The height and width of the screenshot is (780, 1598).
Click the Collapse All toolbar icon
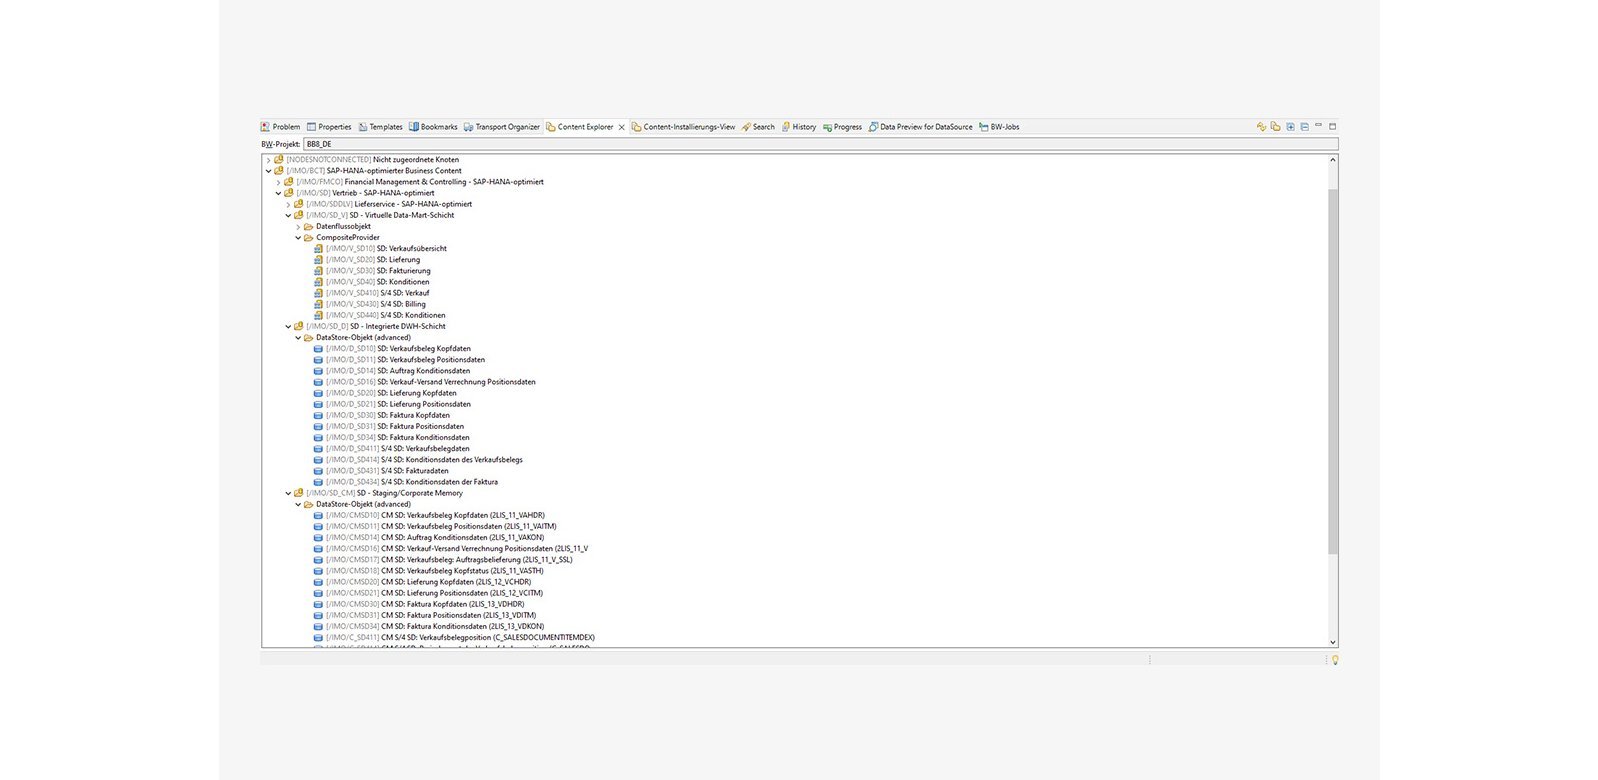(x=1304, y=127)
